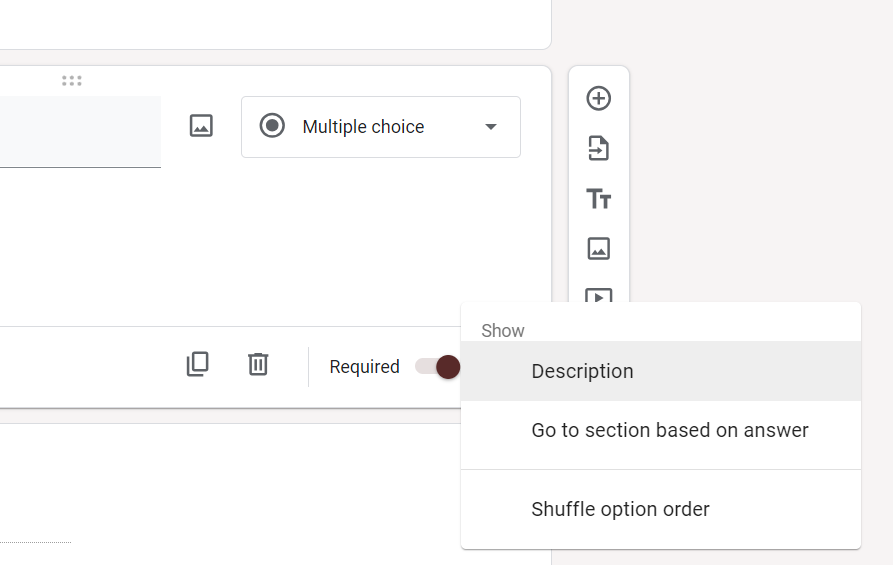893x565 pixels.
Task: Toggle the Required switch
Action: pos(438,367)
